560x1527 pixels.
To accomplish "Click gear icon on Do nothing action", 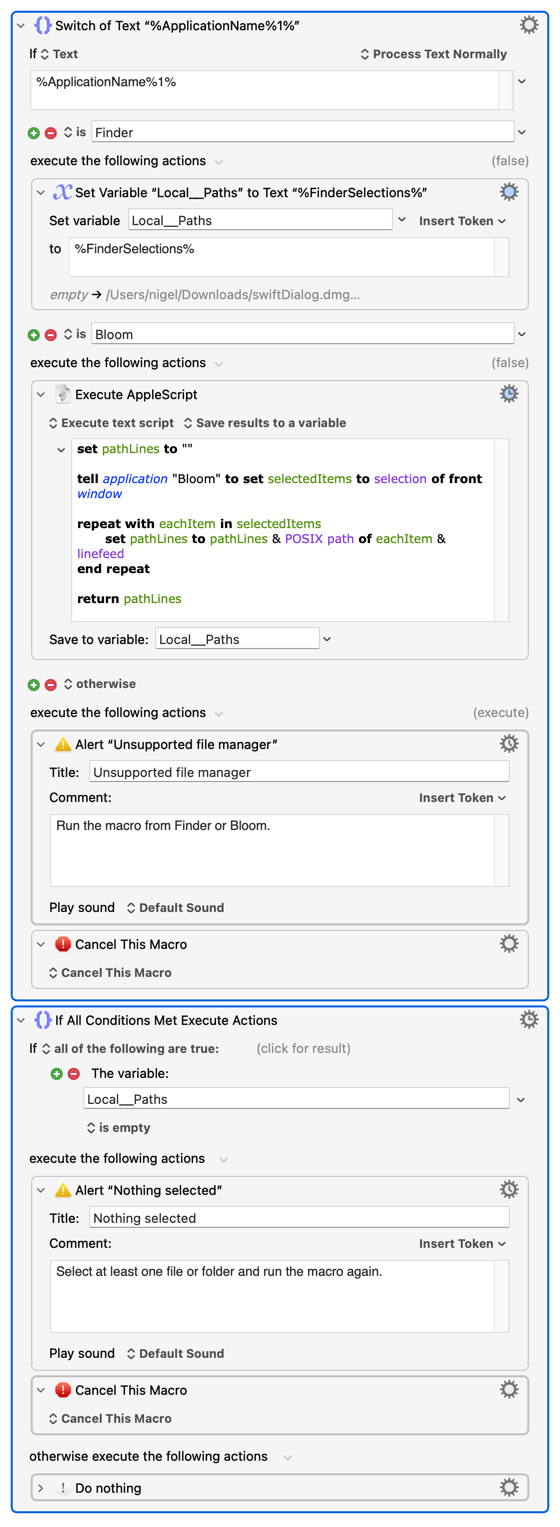I will pos(509,1488).
